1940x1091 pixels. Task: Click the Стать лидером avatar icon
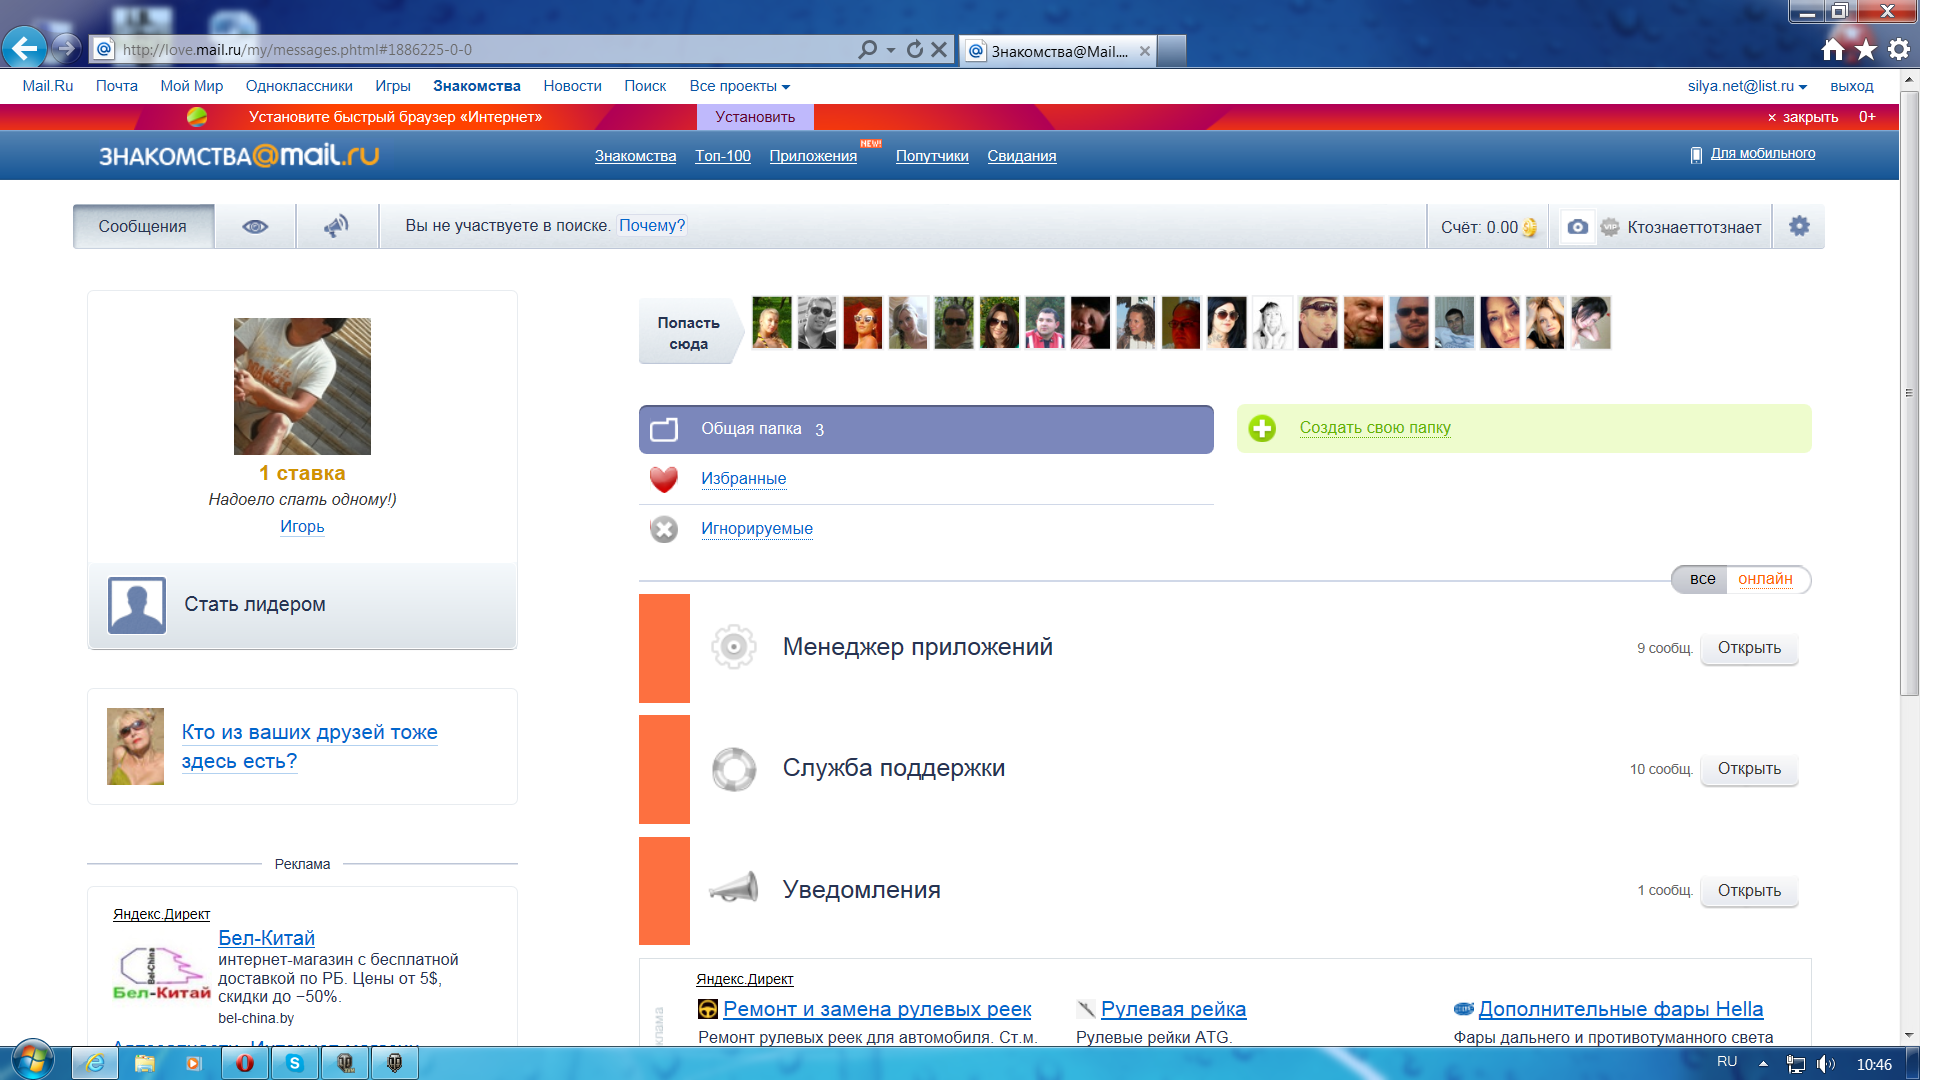137,605
